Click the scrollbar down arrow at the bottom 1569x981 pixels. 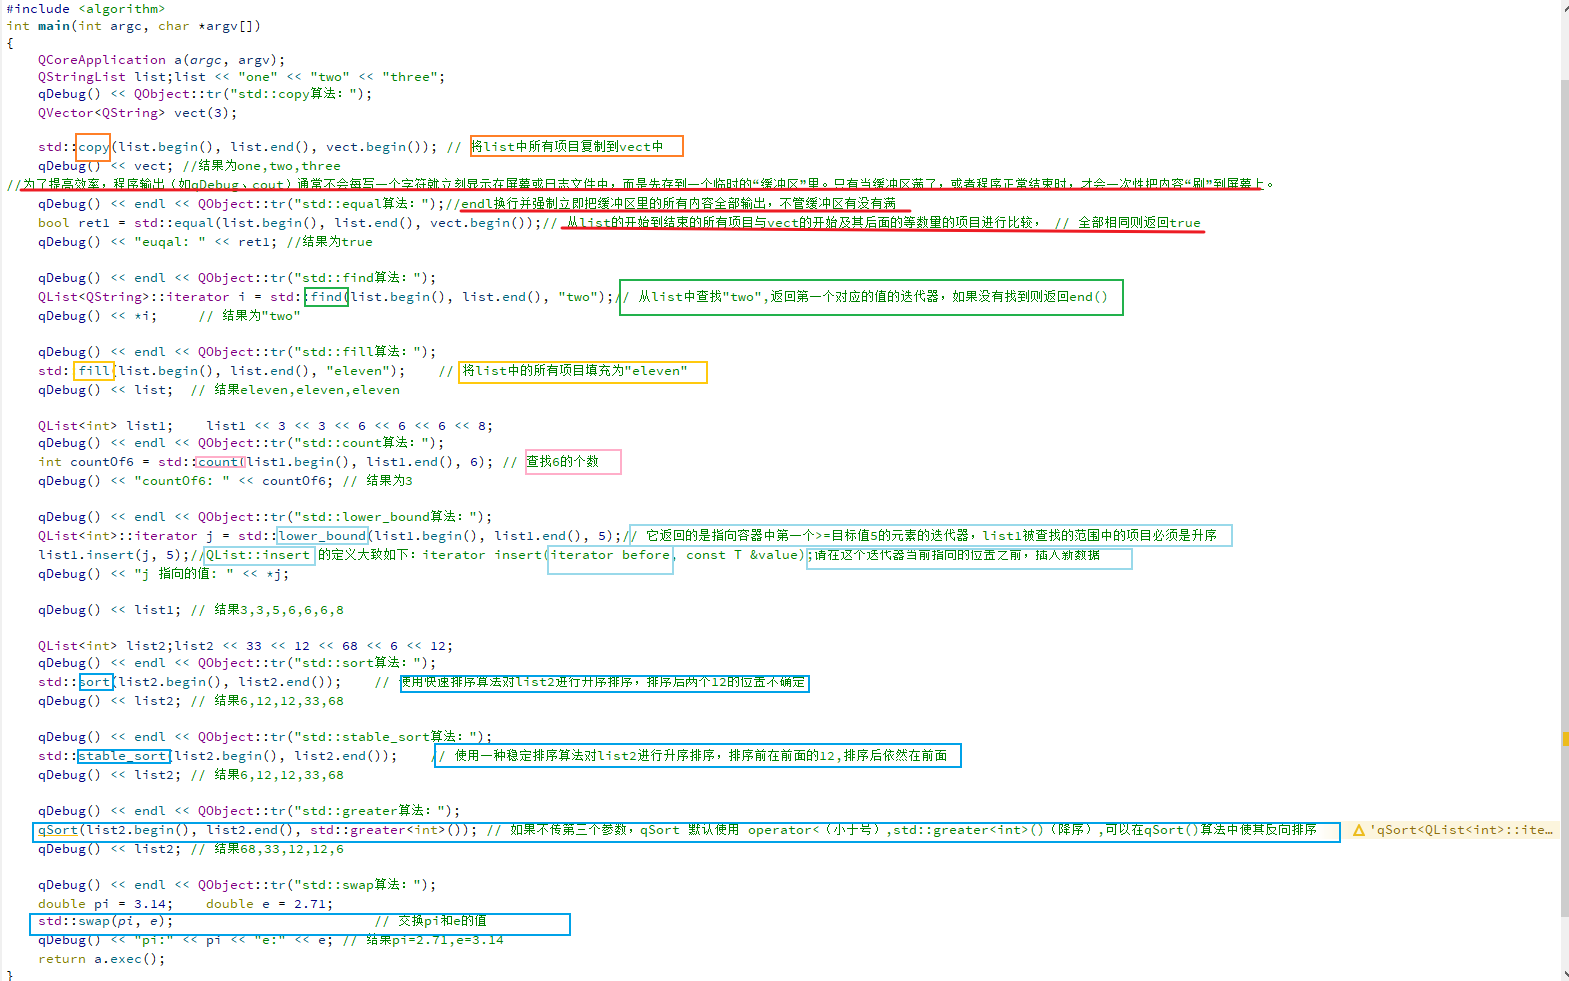(x=1564, y=974)
